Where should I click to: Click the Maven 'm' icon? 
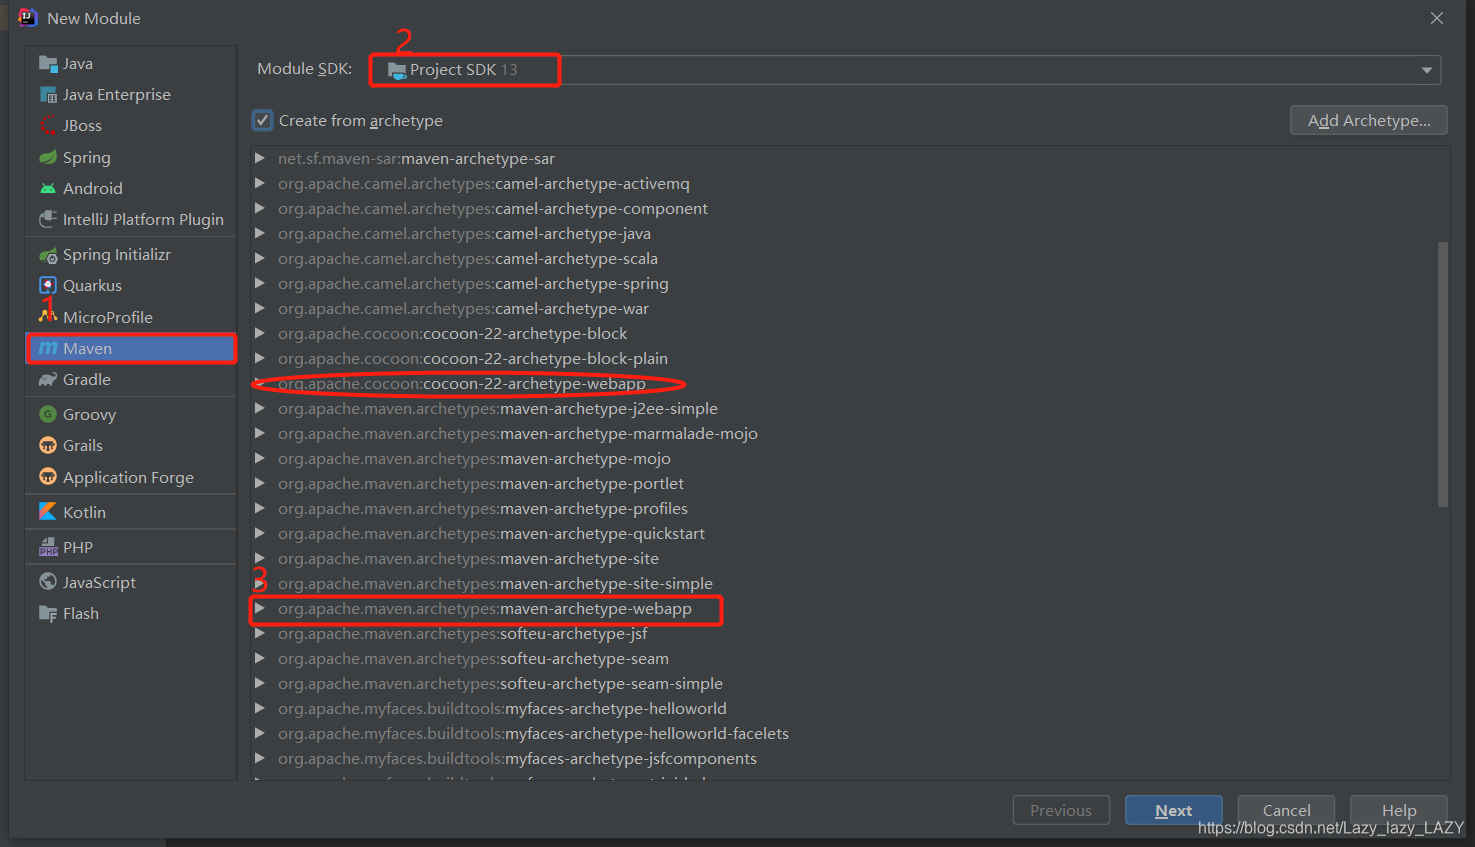pyautogui.click(x=48, y=348)
